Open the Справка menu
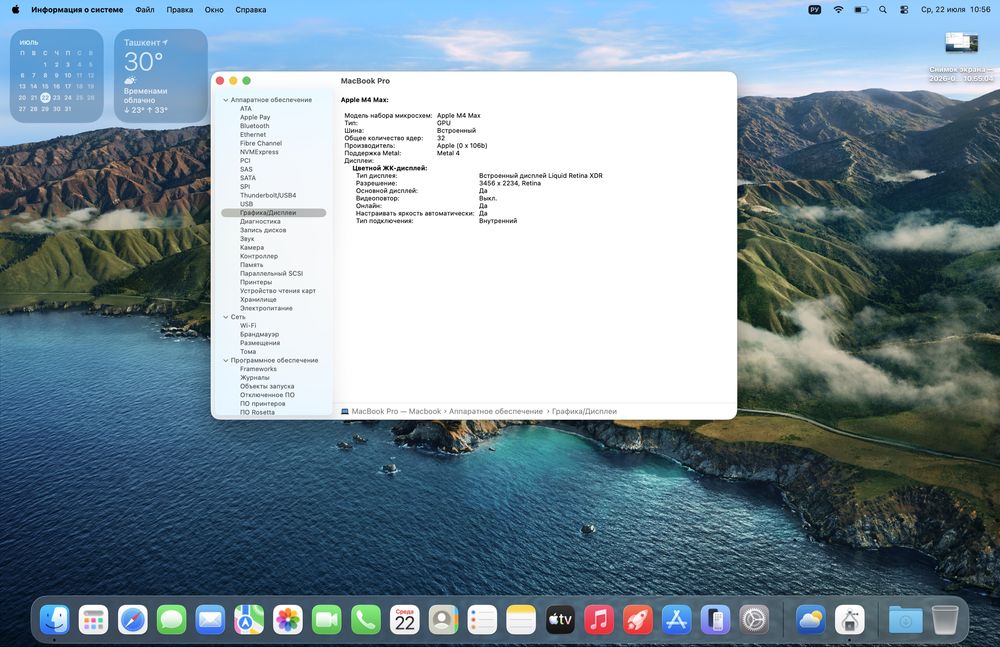This screenshot has height=647, width=1000. (251, 10)
